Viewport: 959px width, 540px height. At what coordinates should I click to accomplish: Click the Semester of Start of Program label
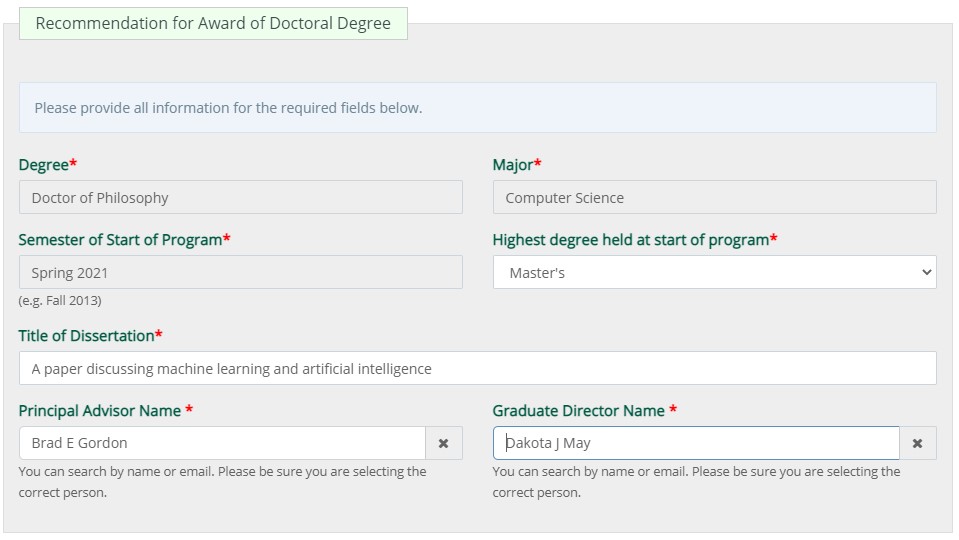pos(120,239)
